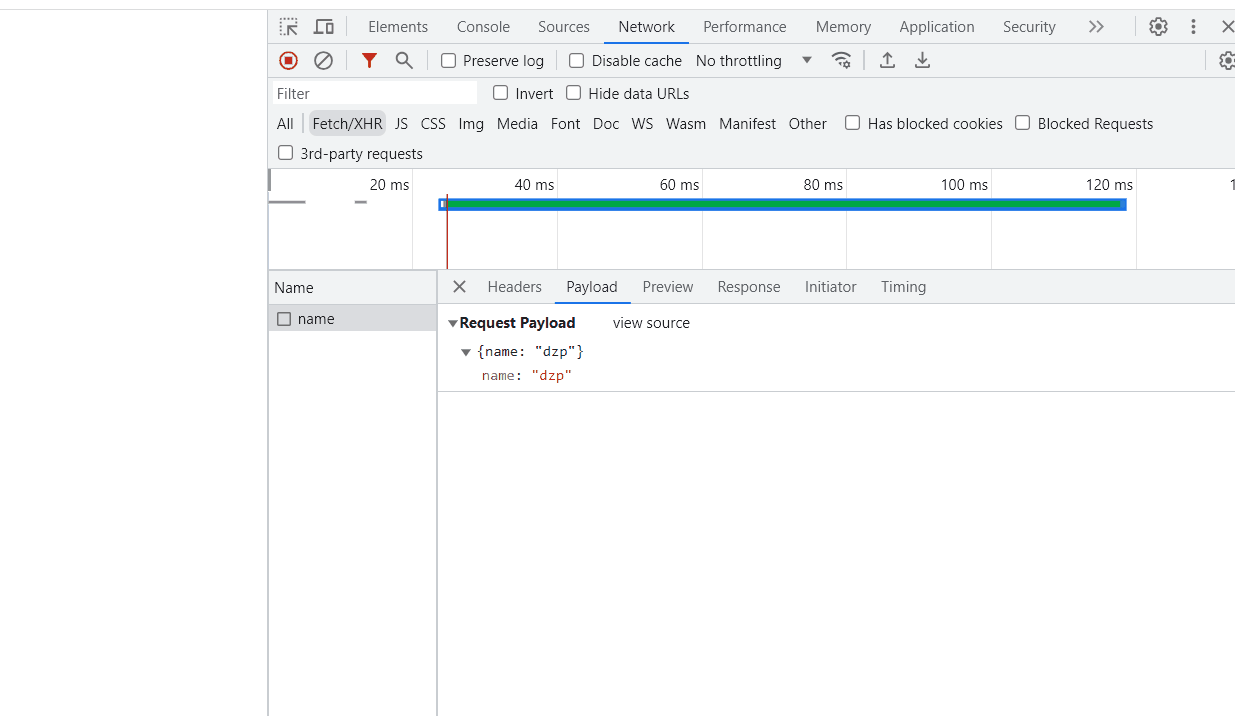
Task: Close the request details pane
Action: [x=459, y=287]
